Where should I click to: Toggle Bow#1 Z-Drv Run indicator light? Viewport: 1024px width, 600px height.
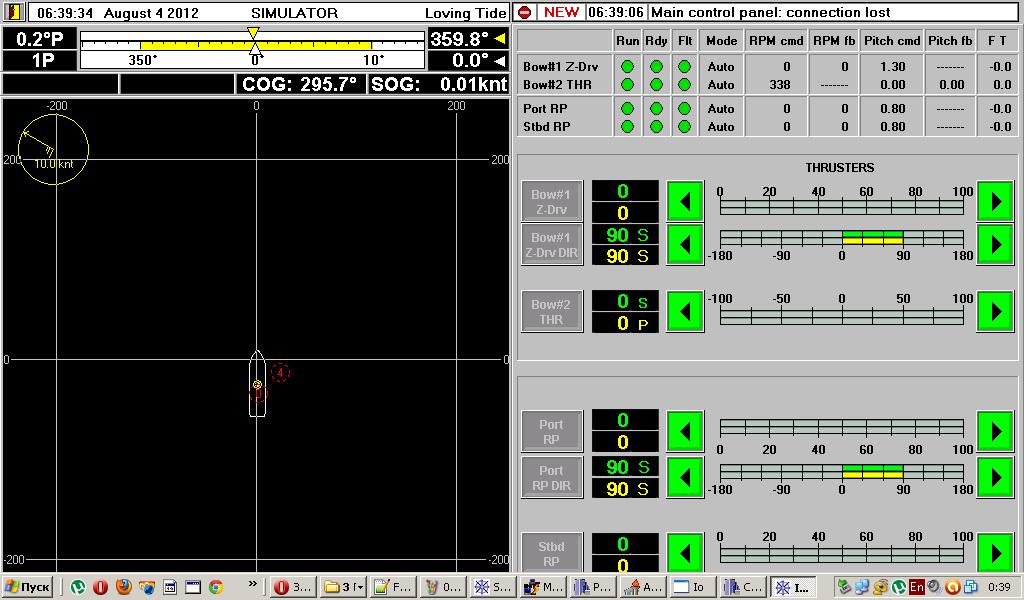point(628,67)
